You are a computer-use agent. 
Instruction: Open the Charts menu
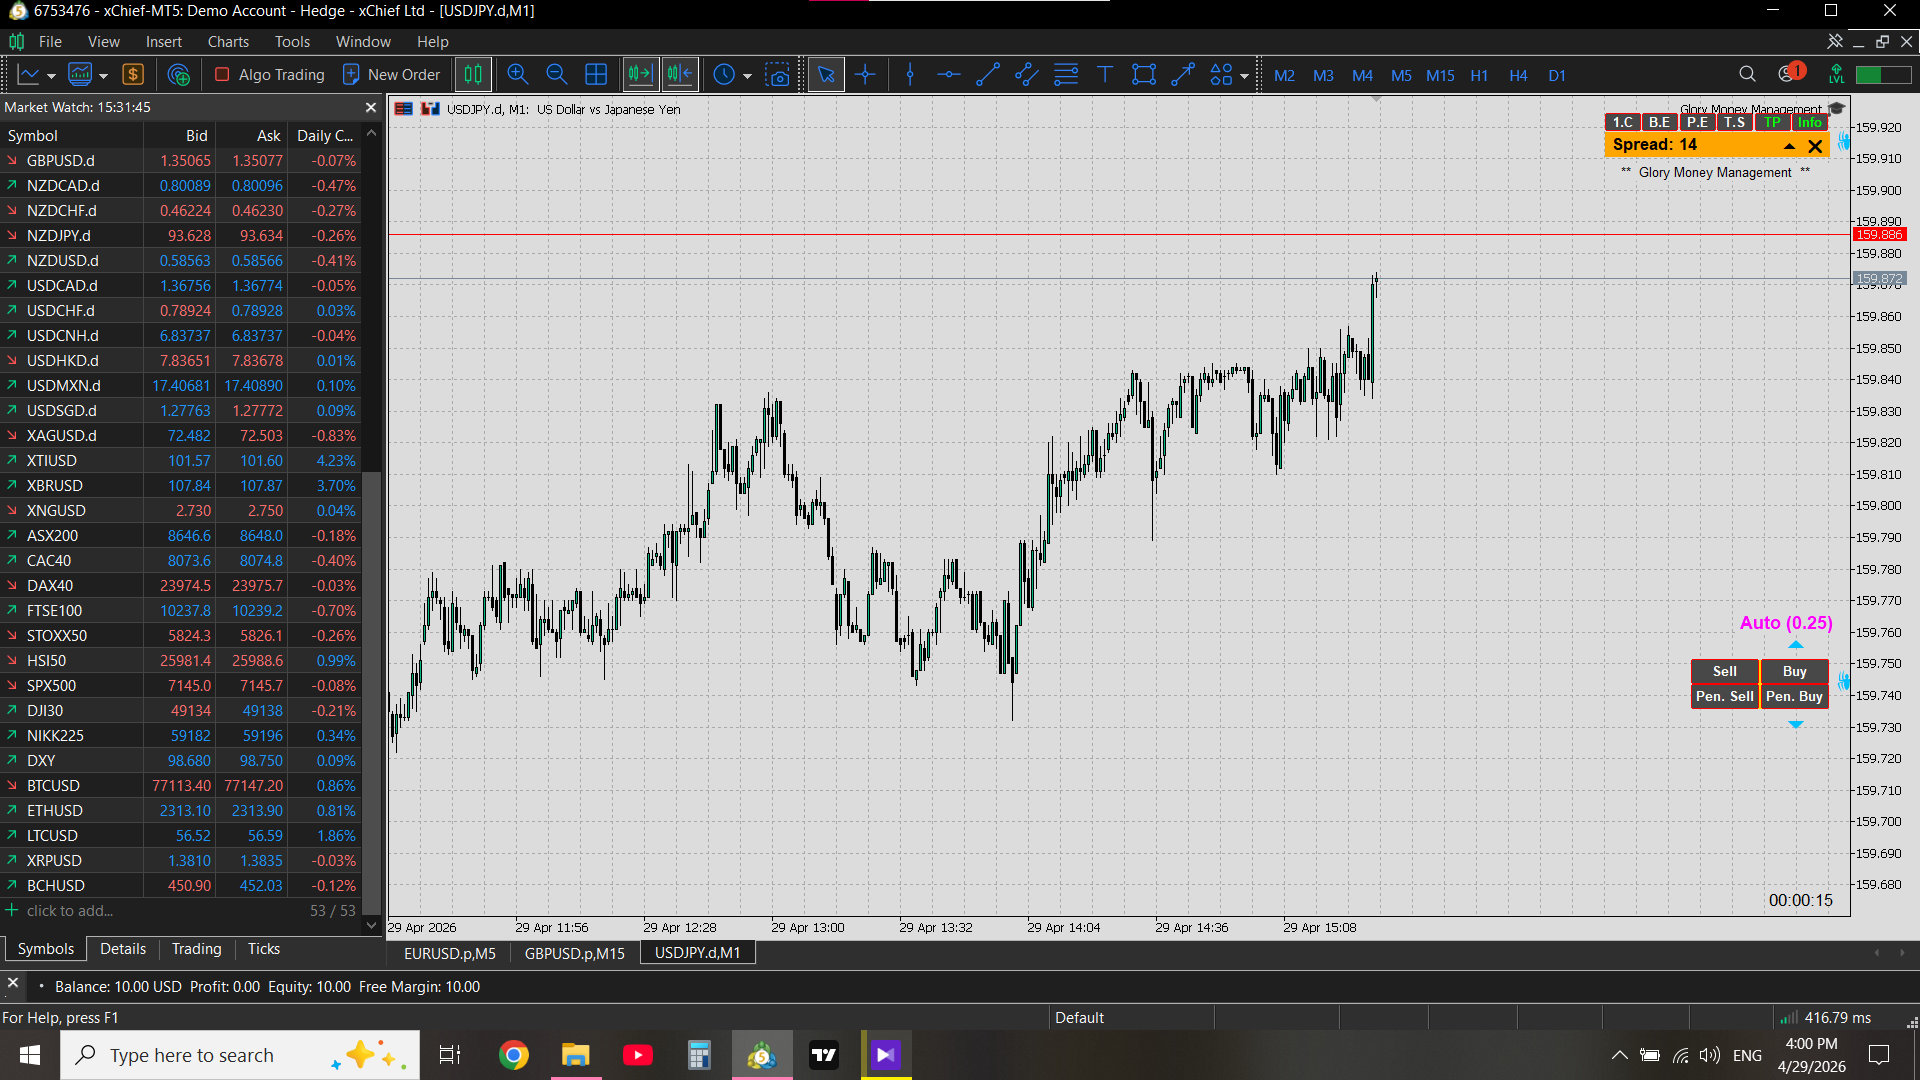(228, 42)
